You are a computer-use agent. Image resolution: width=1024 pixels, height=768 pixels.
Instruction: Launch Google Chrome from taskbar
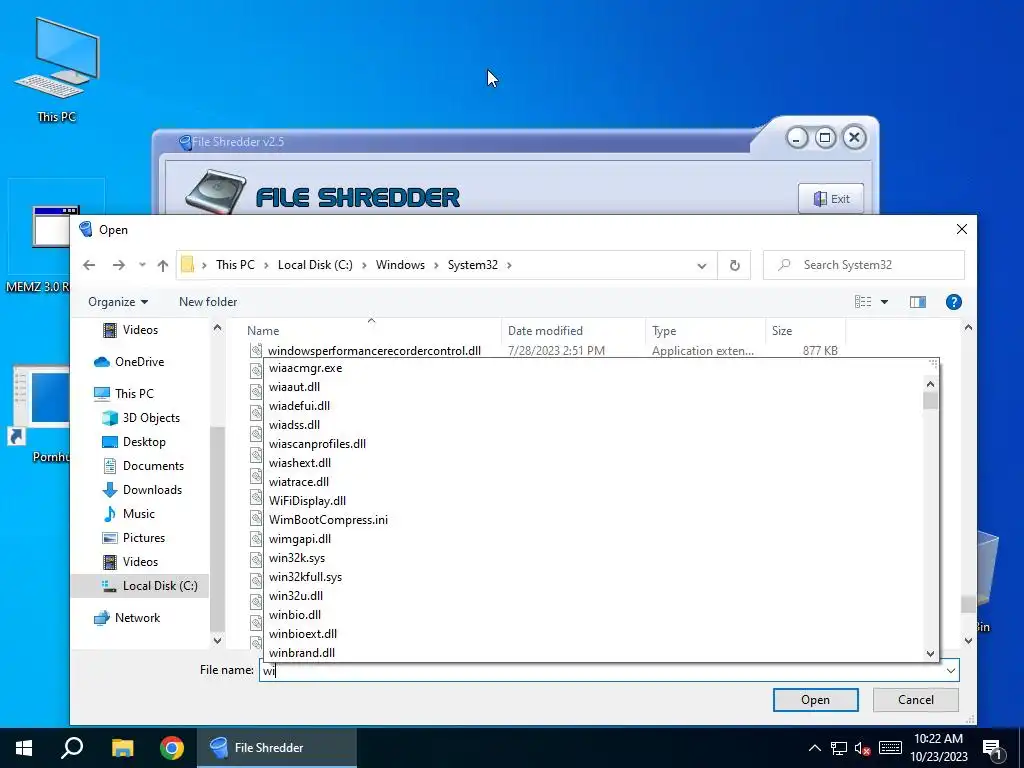pyautogui.click(x=172, y=748)
